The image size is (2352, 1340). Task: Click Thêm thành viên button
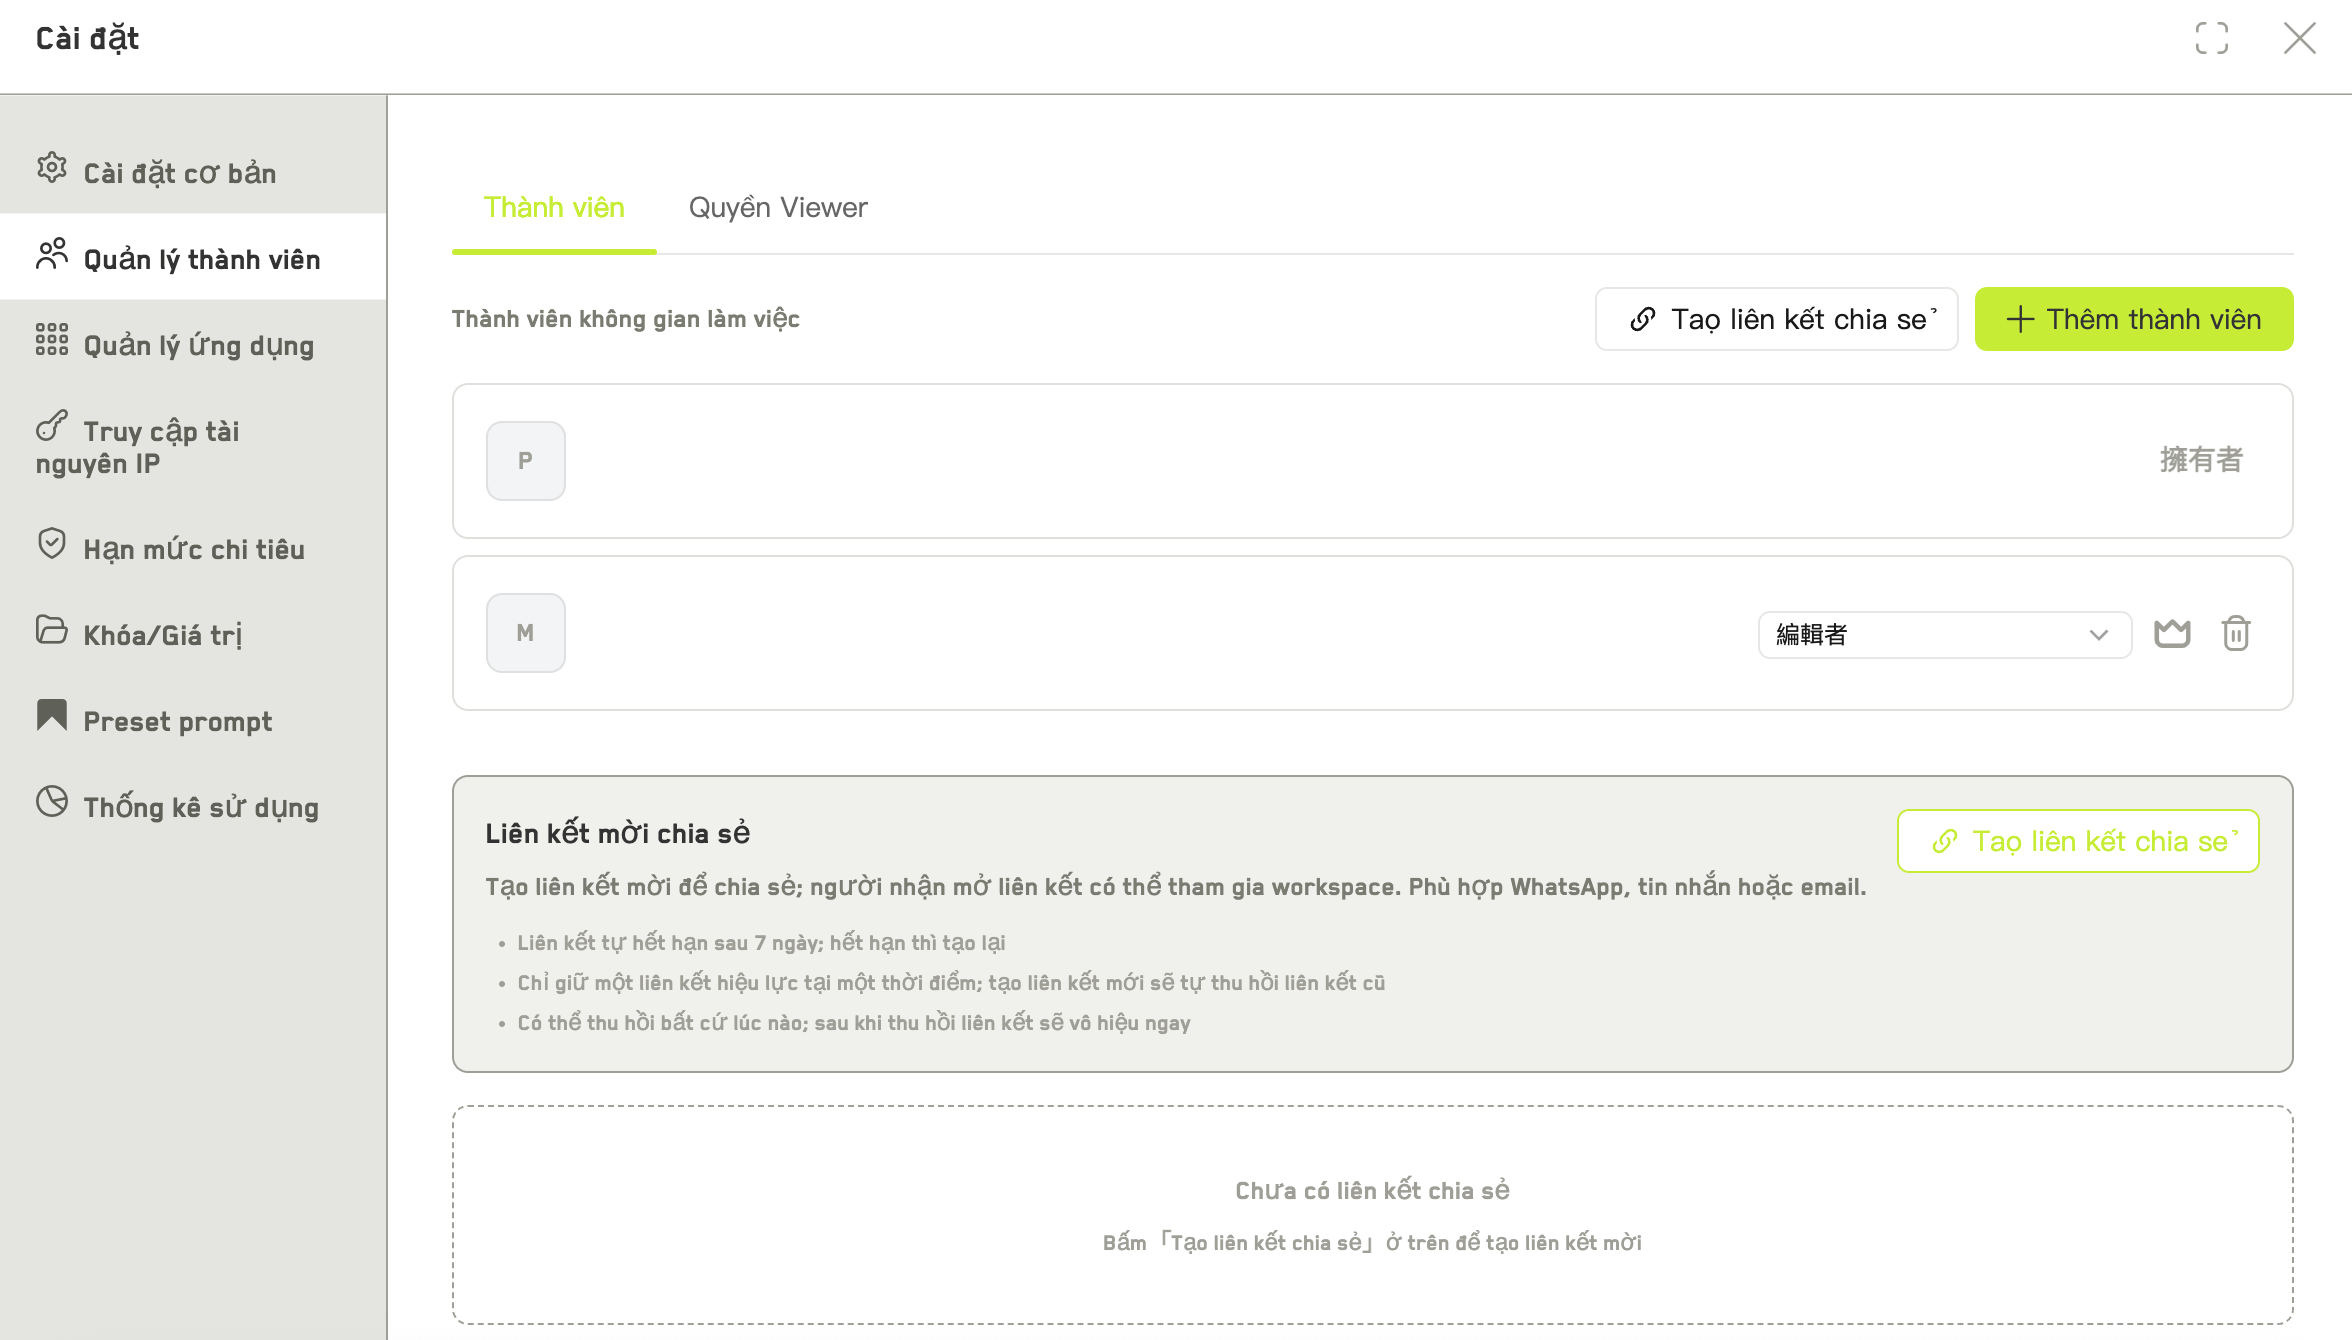[2134, 319]
